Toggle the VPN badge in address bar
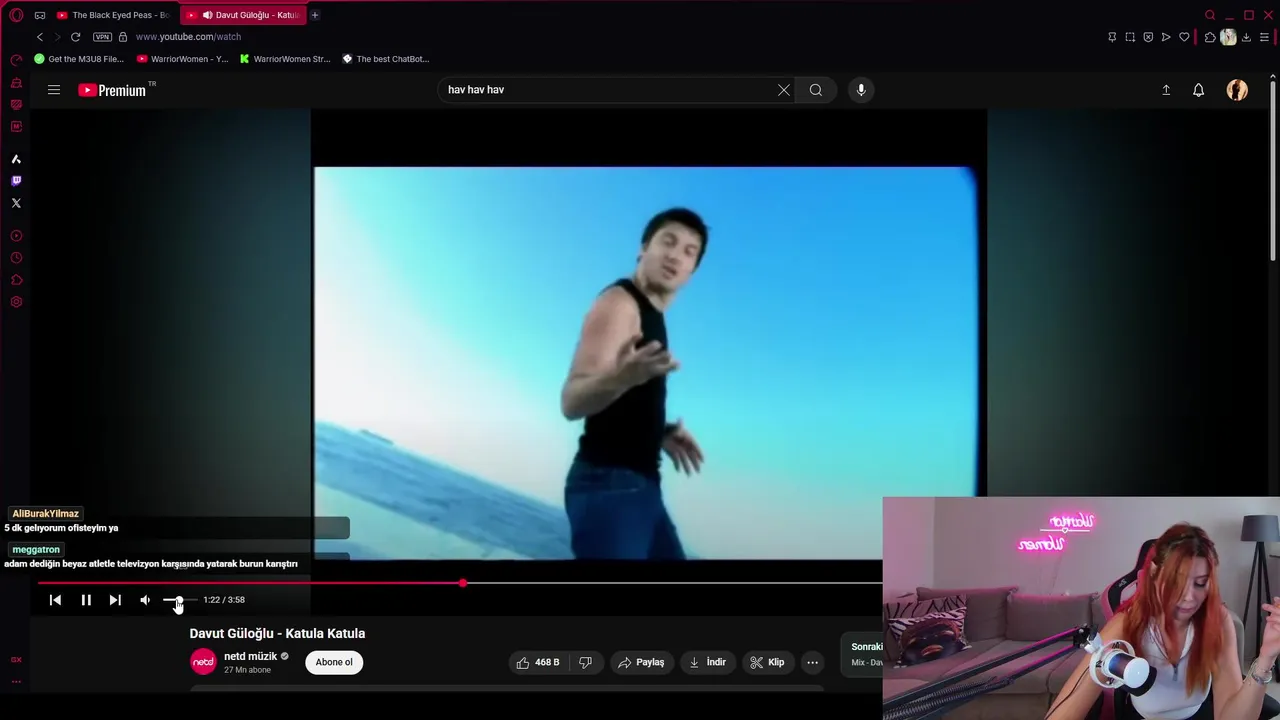The height and width of the screenshot is (720, 1280). click(102, 37)
